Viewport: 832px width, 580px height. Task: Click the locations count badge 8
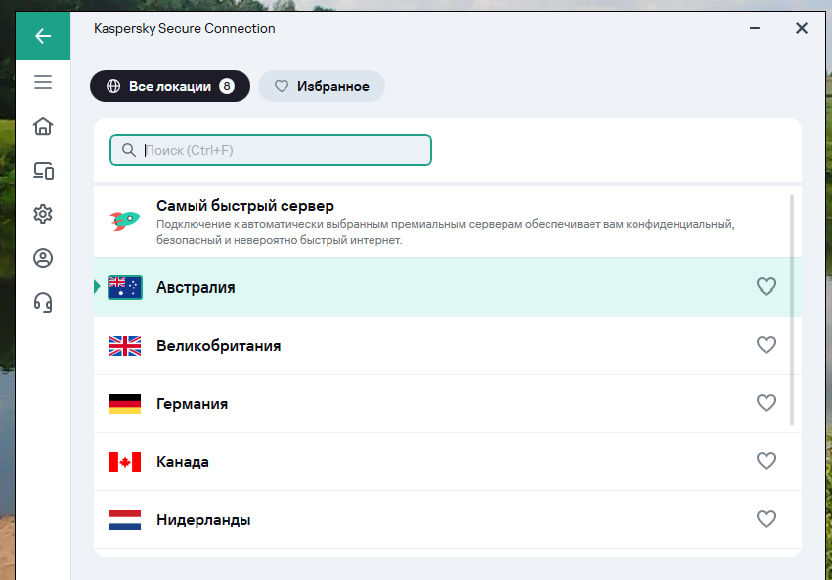point(227,86)
